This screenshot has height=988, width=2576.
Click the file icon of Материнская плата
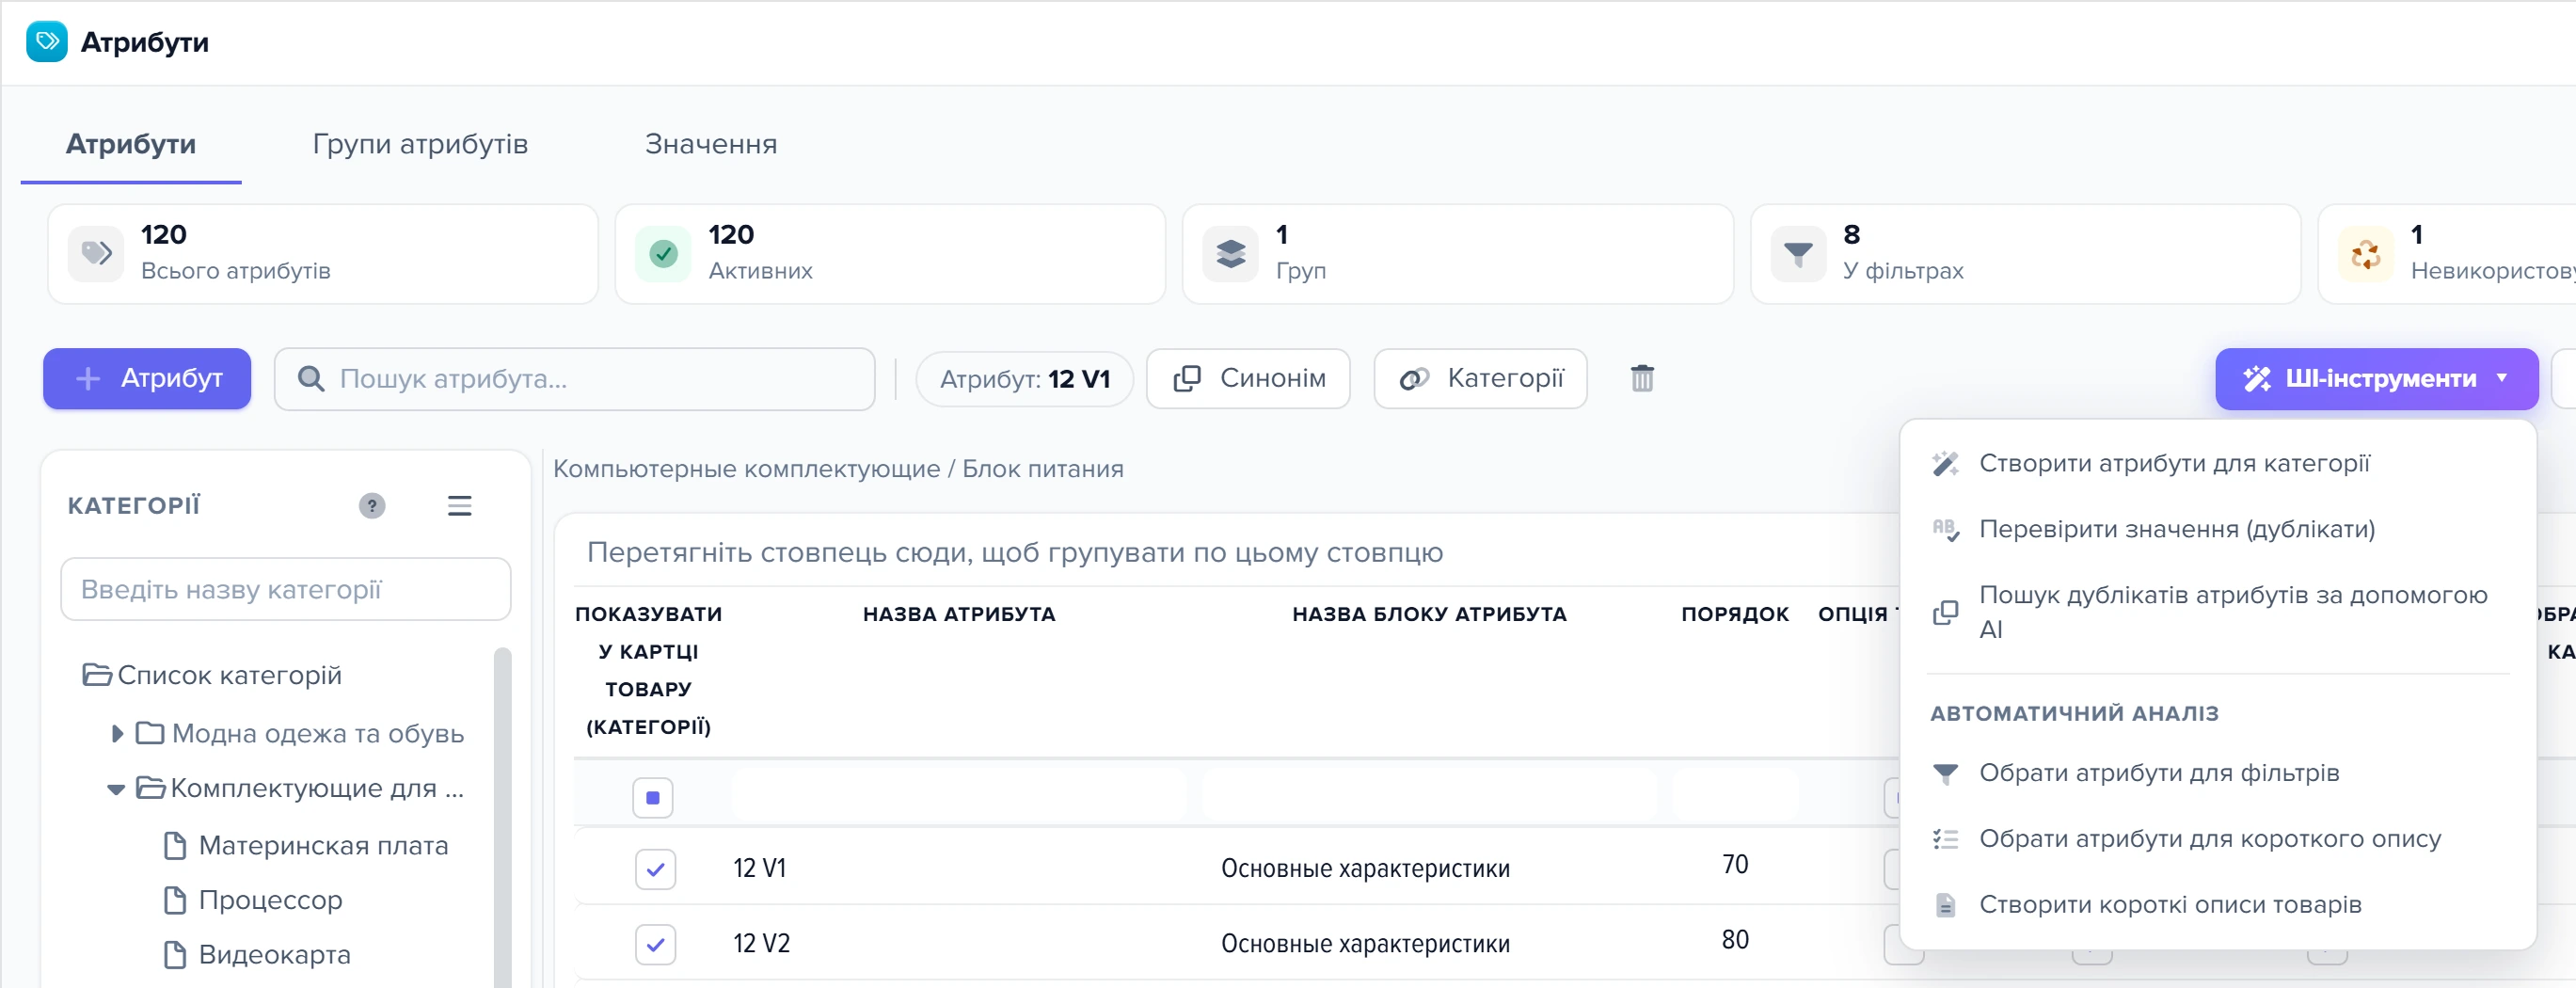(175, 846)
